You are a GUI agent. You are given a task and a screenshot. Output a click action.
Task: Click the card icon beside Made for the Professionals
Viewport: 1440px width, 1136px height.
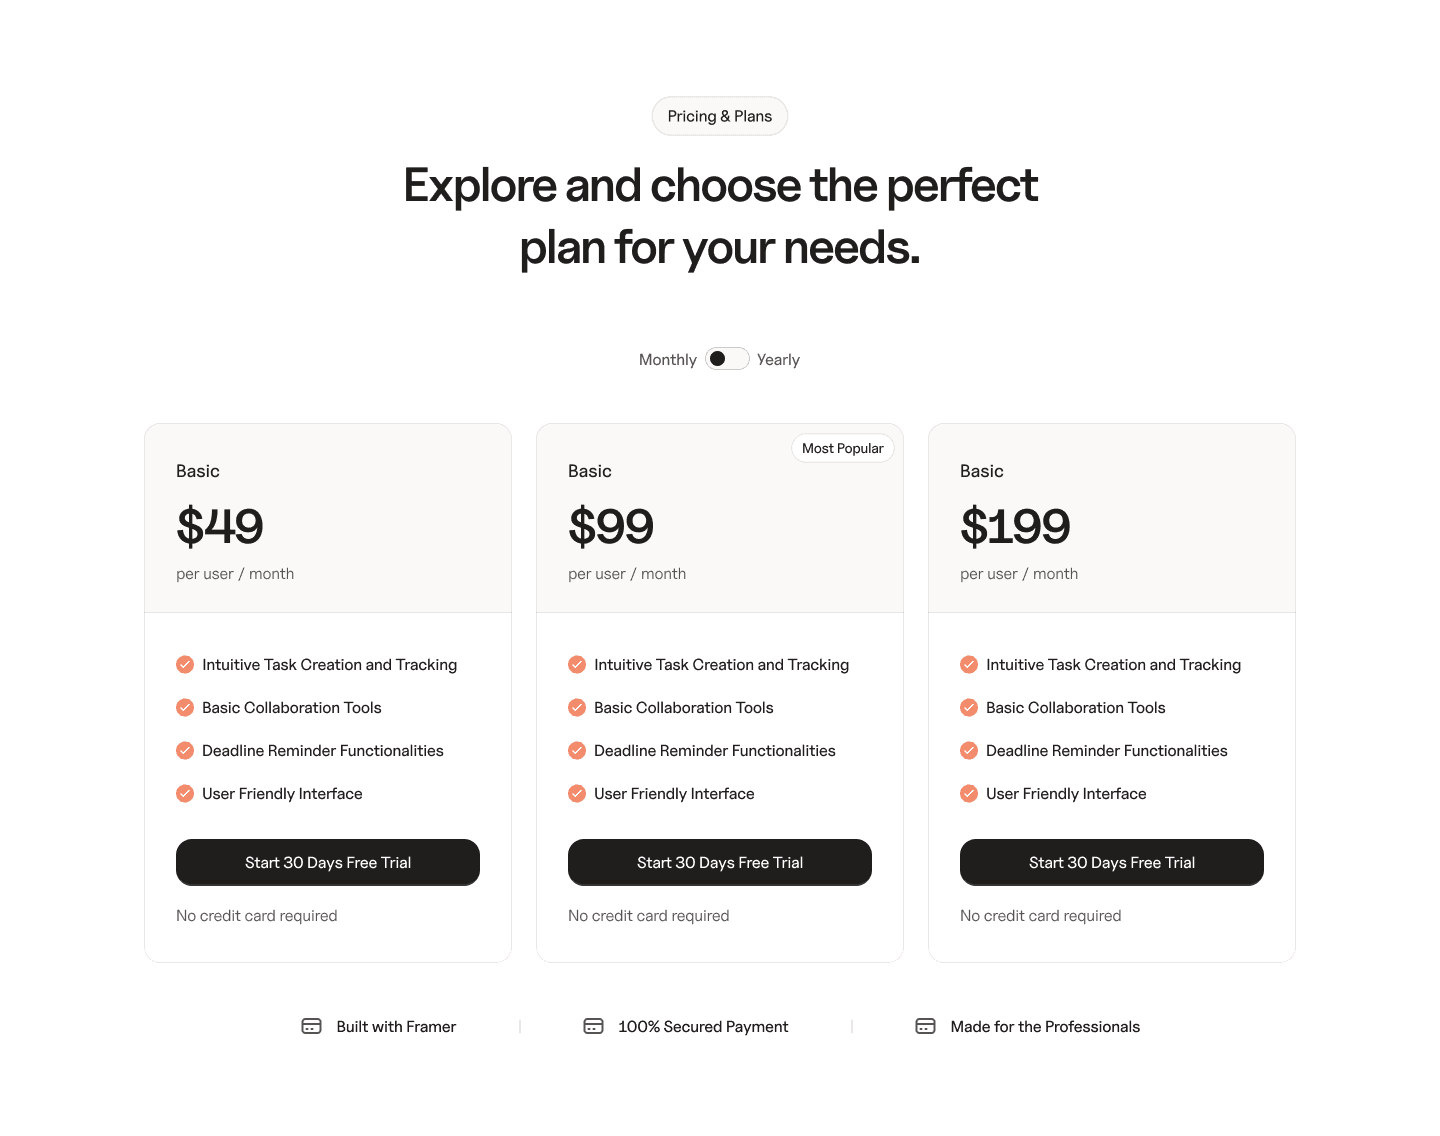(925, 1026)
